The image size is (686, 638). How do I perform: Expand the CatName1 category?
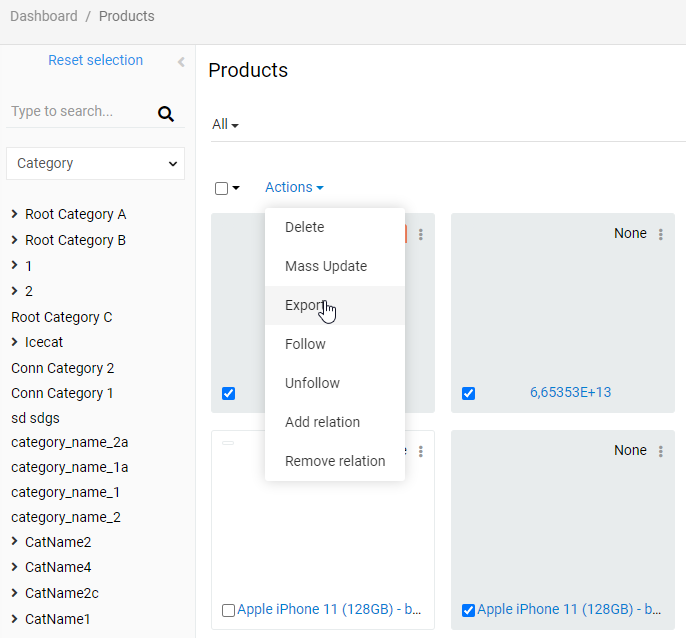pos(14,619)
